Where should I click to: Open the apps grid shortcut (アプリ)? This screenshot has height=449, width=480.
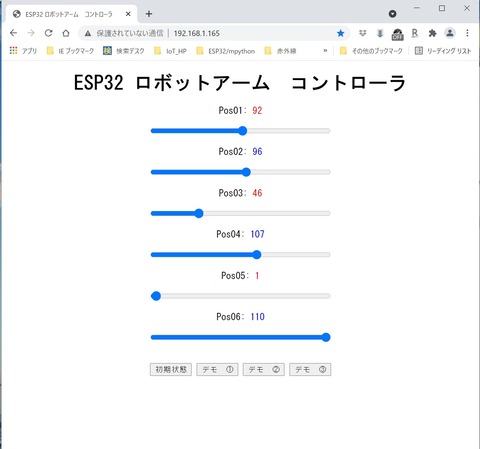[23, 51]
